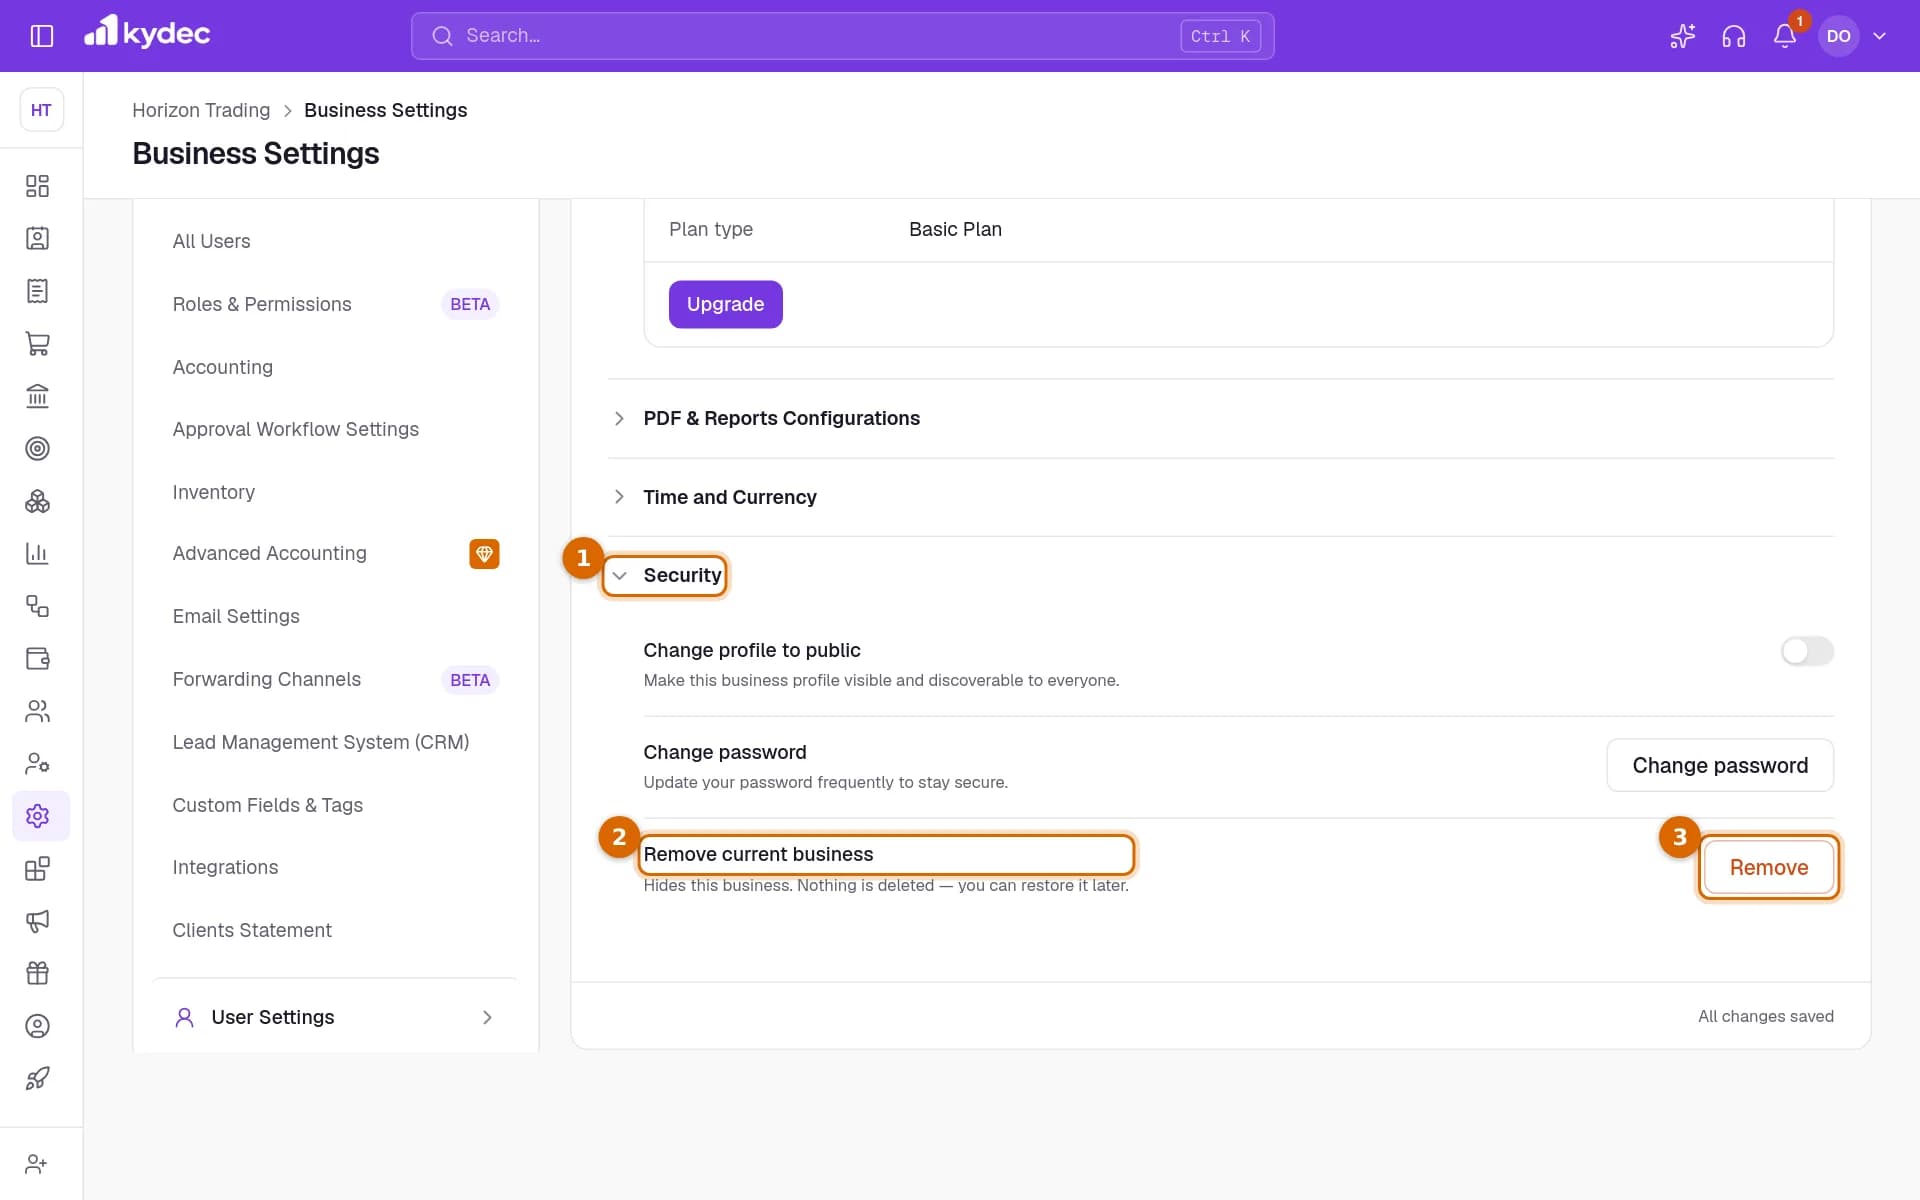Viewport: 1920px width, 1200px height.
Task: Toggle Change profile to public switch
Action: click(1807, 651)
